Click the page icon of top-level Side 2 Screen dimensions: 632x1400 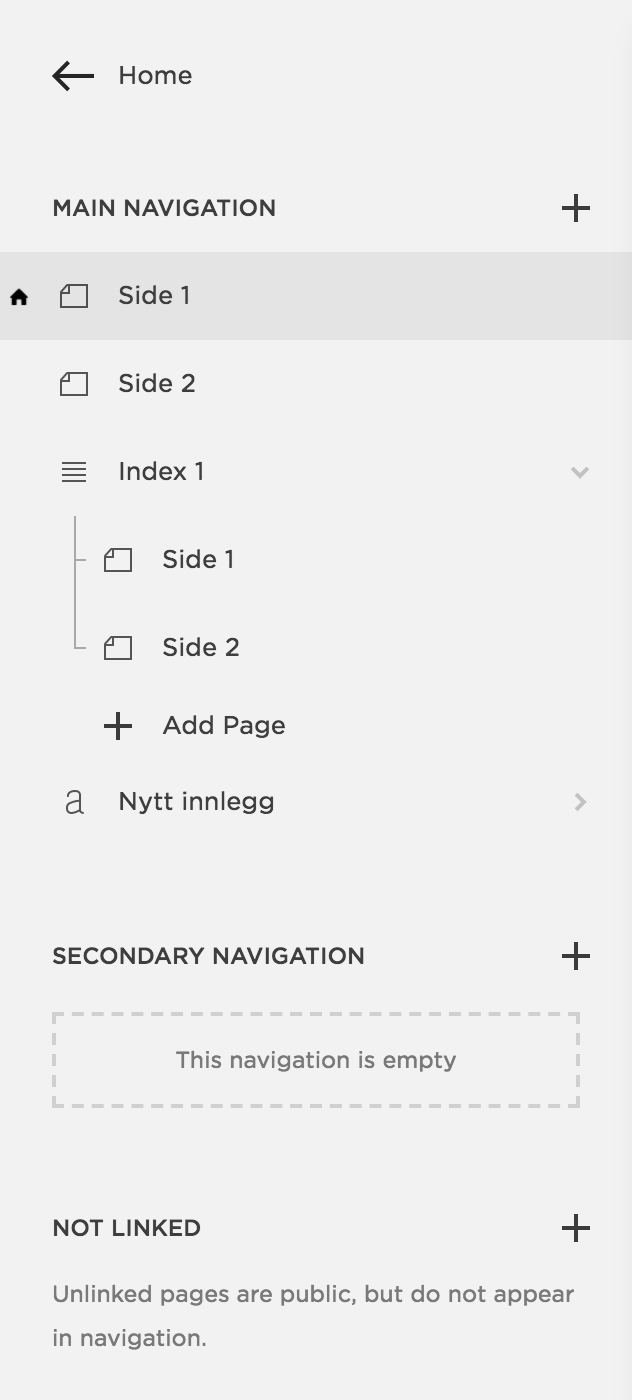(74, 384)
